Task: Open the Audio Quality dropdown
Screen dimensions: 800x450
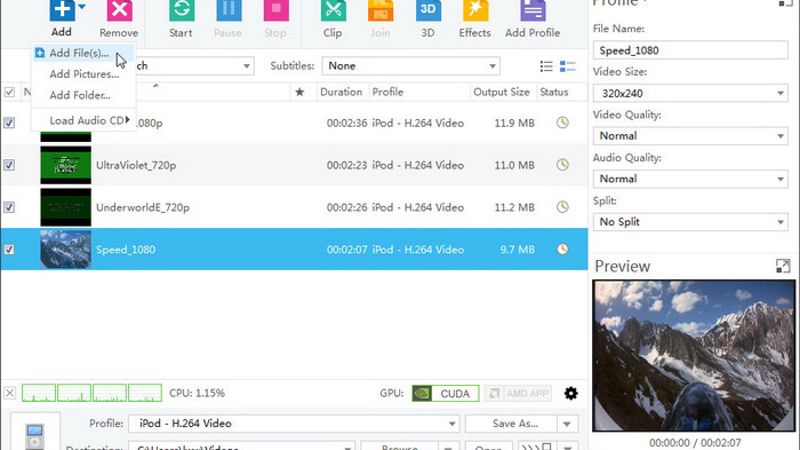Action: pyautogui.click(x=690, y=179)
